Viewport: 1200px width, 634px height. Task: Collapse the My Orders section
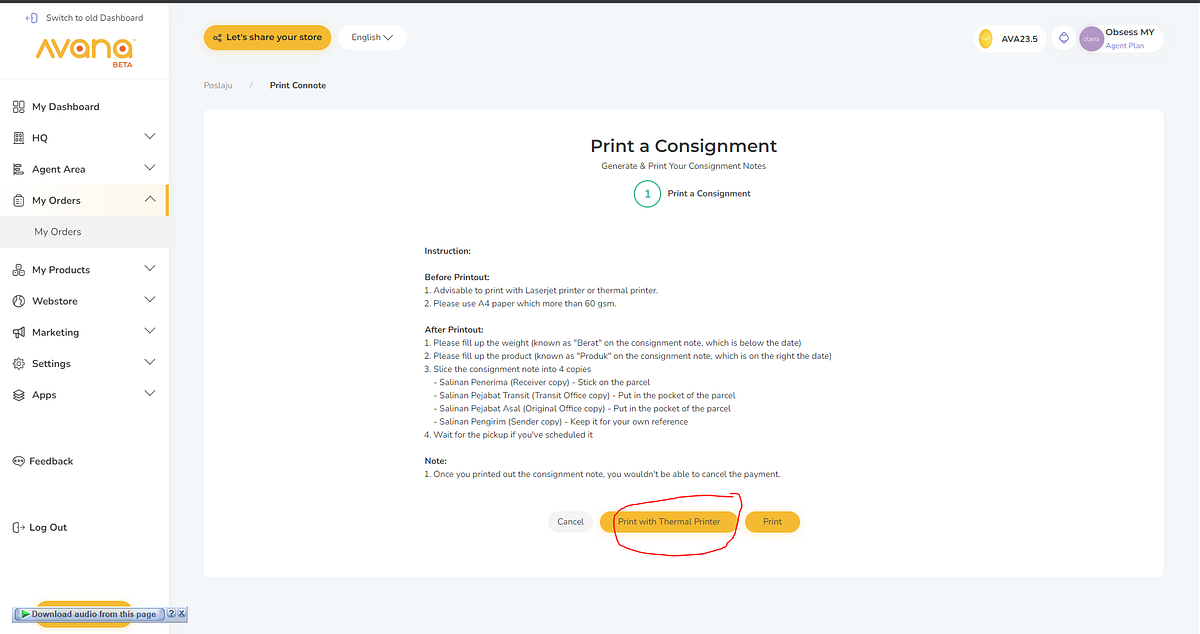click(x=149, y=199)
